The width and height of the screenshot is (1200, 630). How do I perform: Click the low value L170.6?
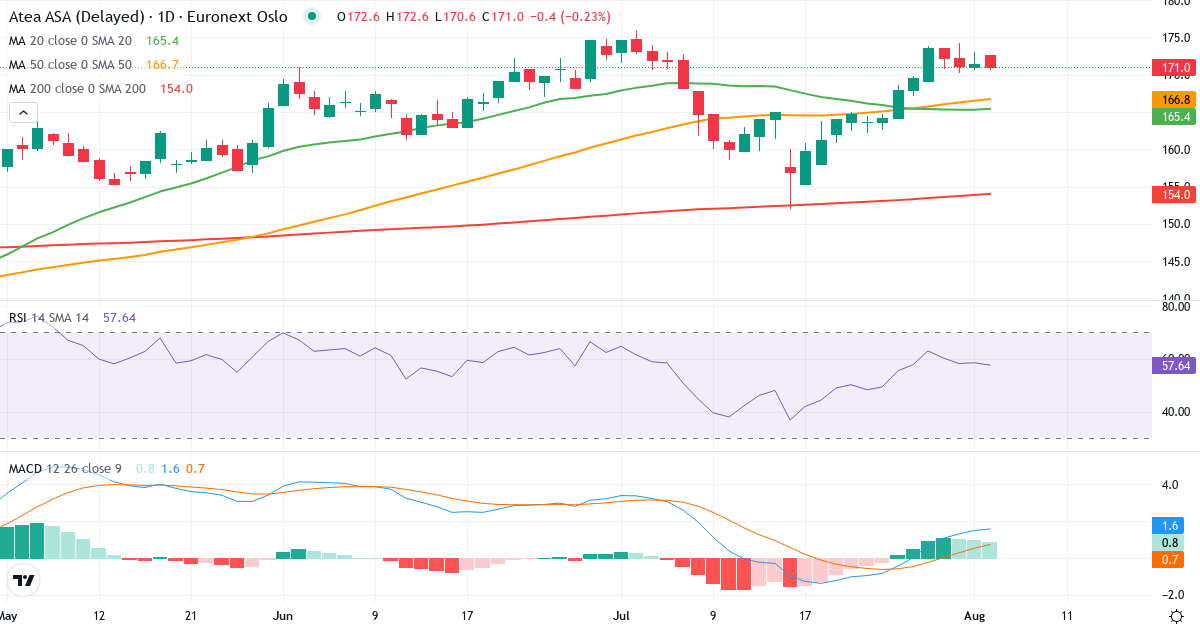point(453,17)
